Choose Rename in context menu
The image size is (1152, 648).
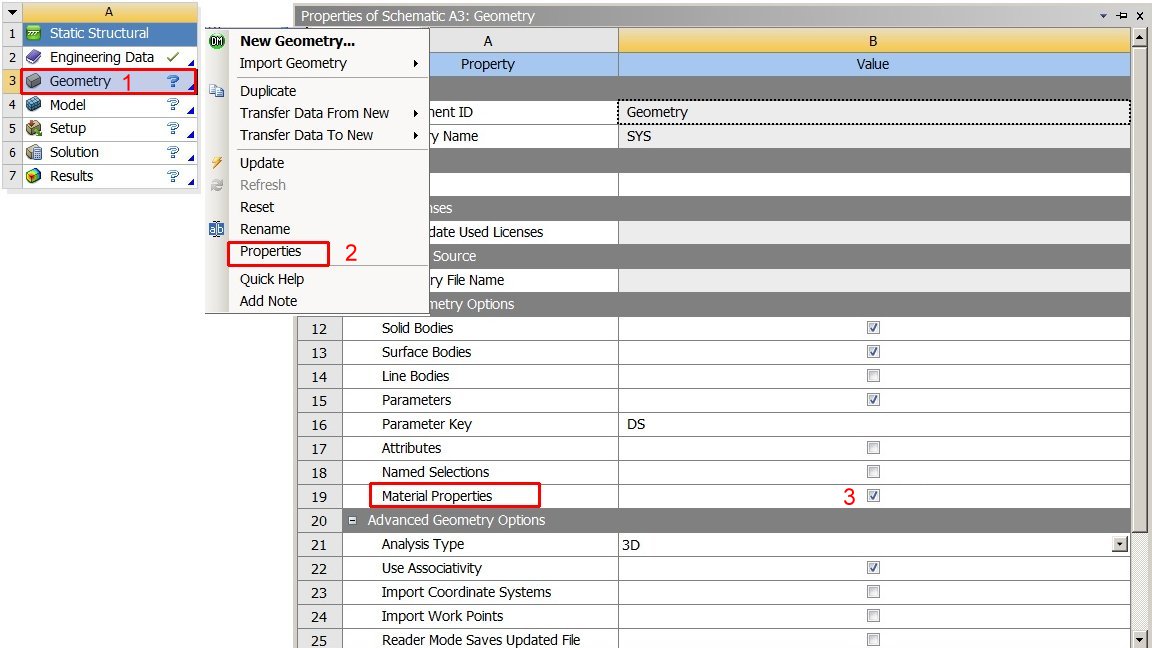pos(264,229)
